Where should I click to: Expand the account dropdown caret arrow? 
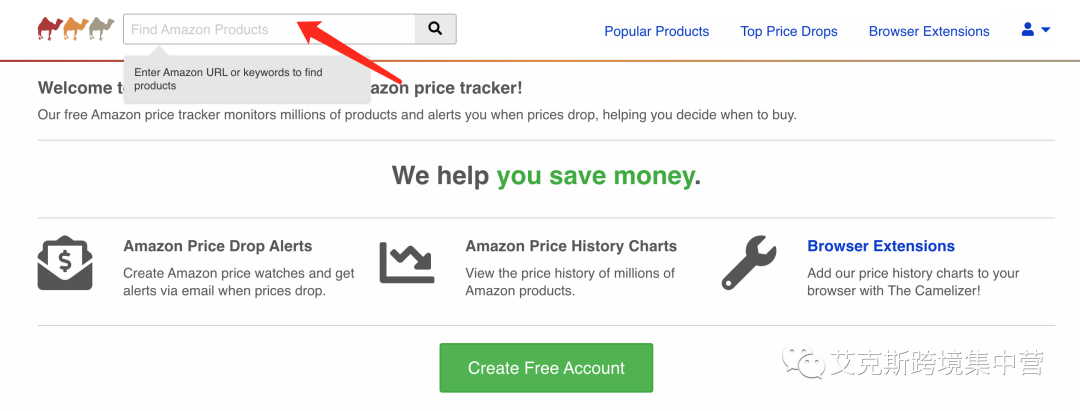coord(1045,30)
